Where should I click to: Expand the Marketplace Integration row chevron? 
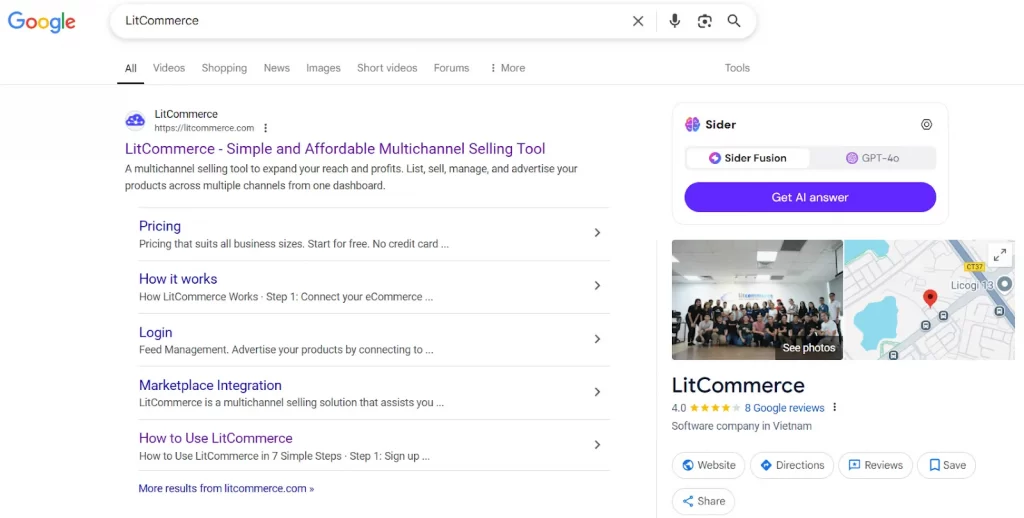click(597, 392)
